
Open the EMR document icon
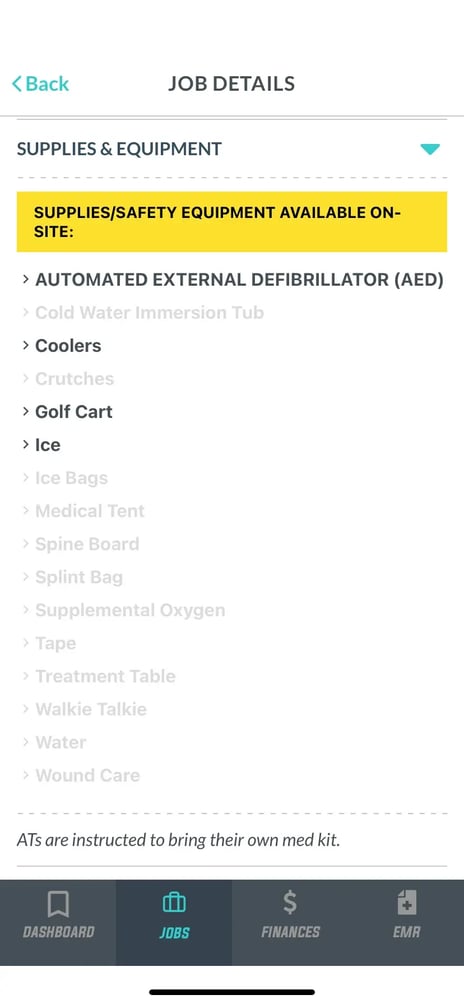[x=406, y=903]
